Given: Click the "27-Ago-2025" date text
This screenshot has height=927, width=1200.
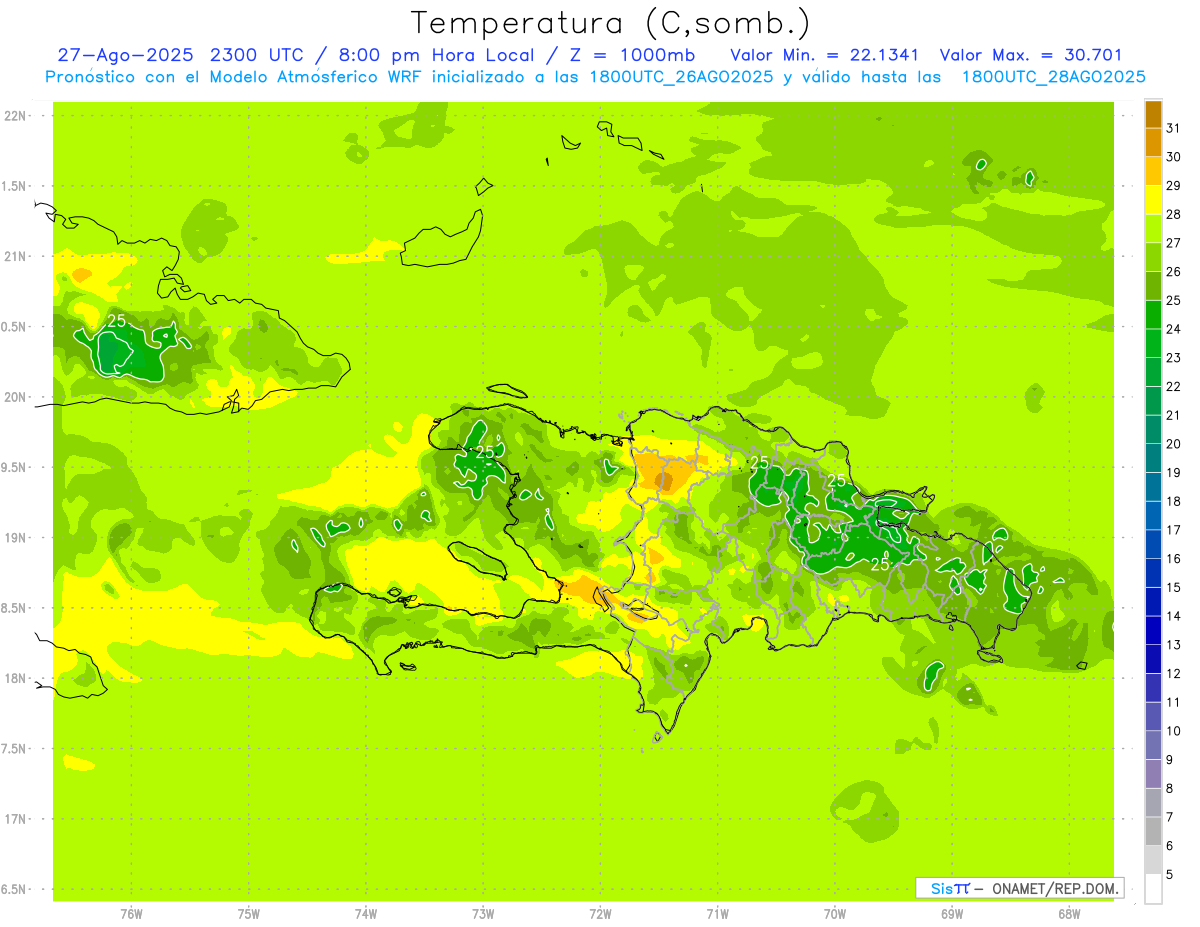Looking at the screenshot, I should click(x=125, y=55).
